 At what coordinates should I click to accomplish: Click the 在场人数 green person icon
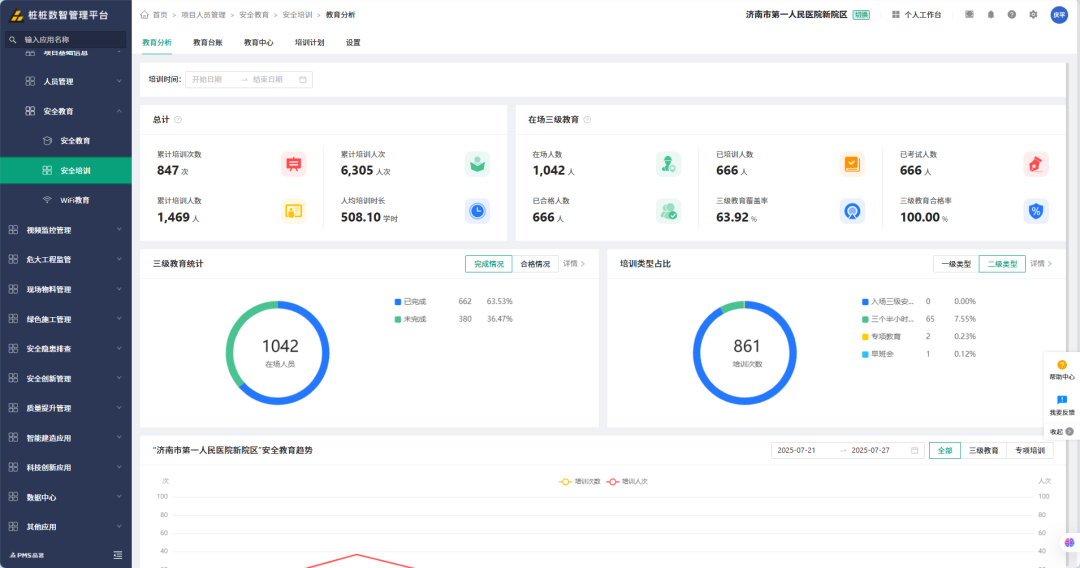(668, 165)
